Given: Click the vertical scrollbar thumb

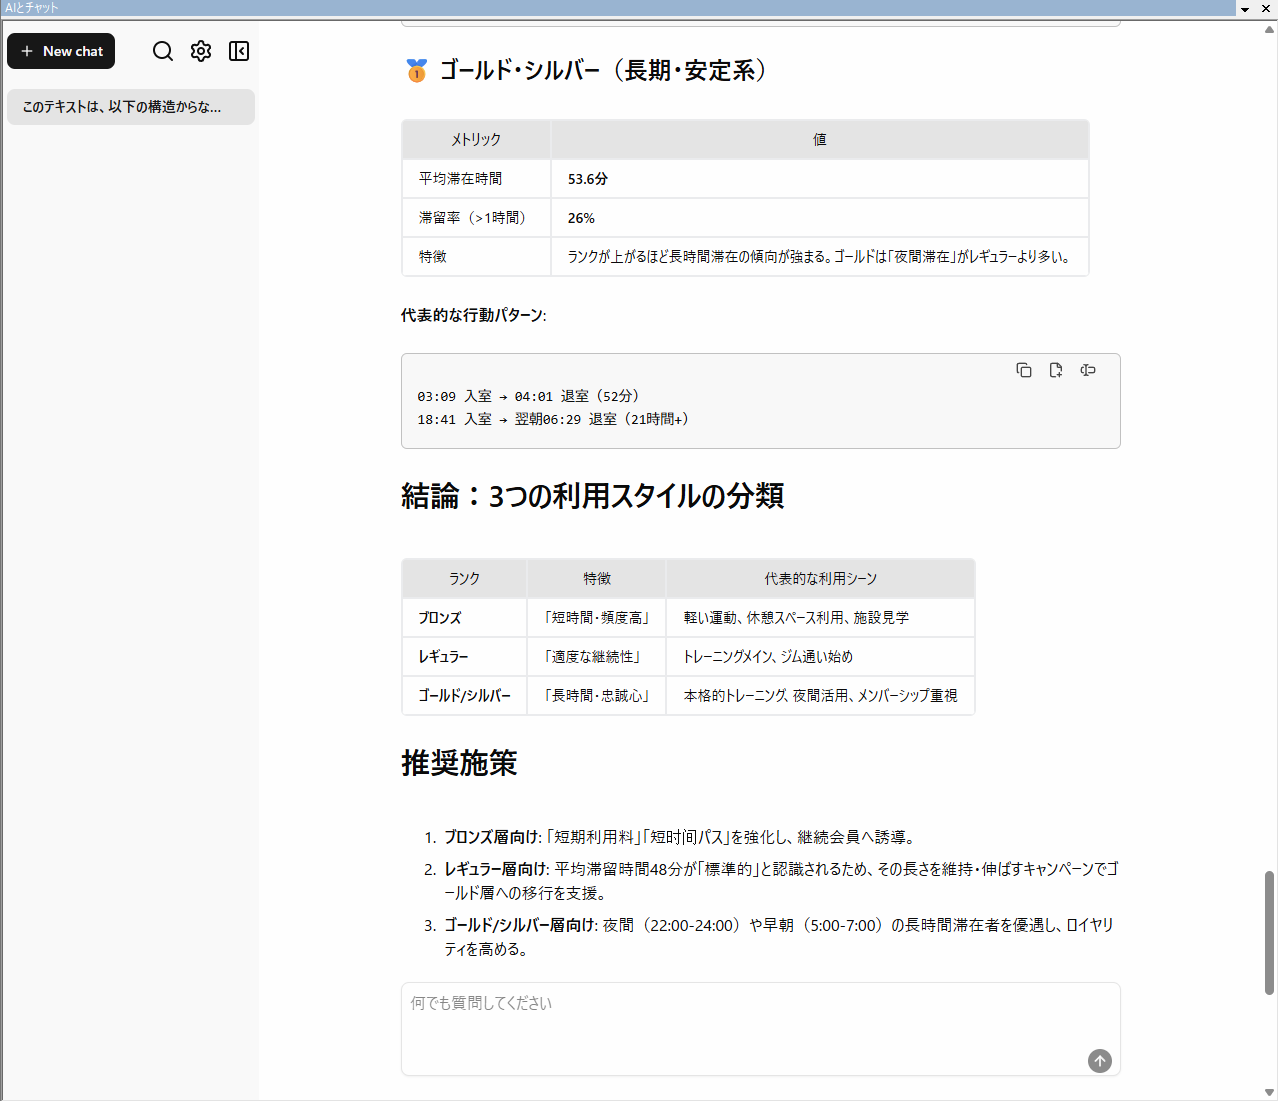Looking at the screenshot, I should [x=1270, y=932].
